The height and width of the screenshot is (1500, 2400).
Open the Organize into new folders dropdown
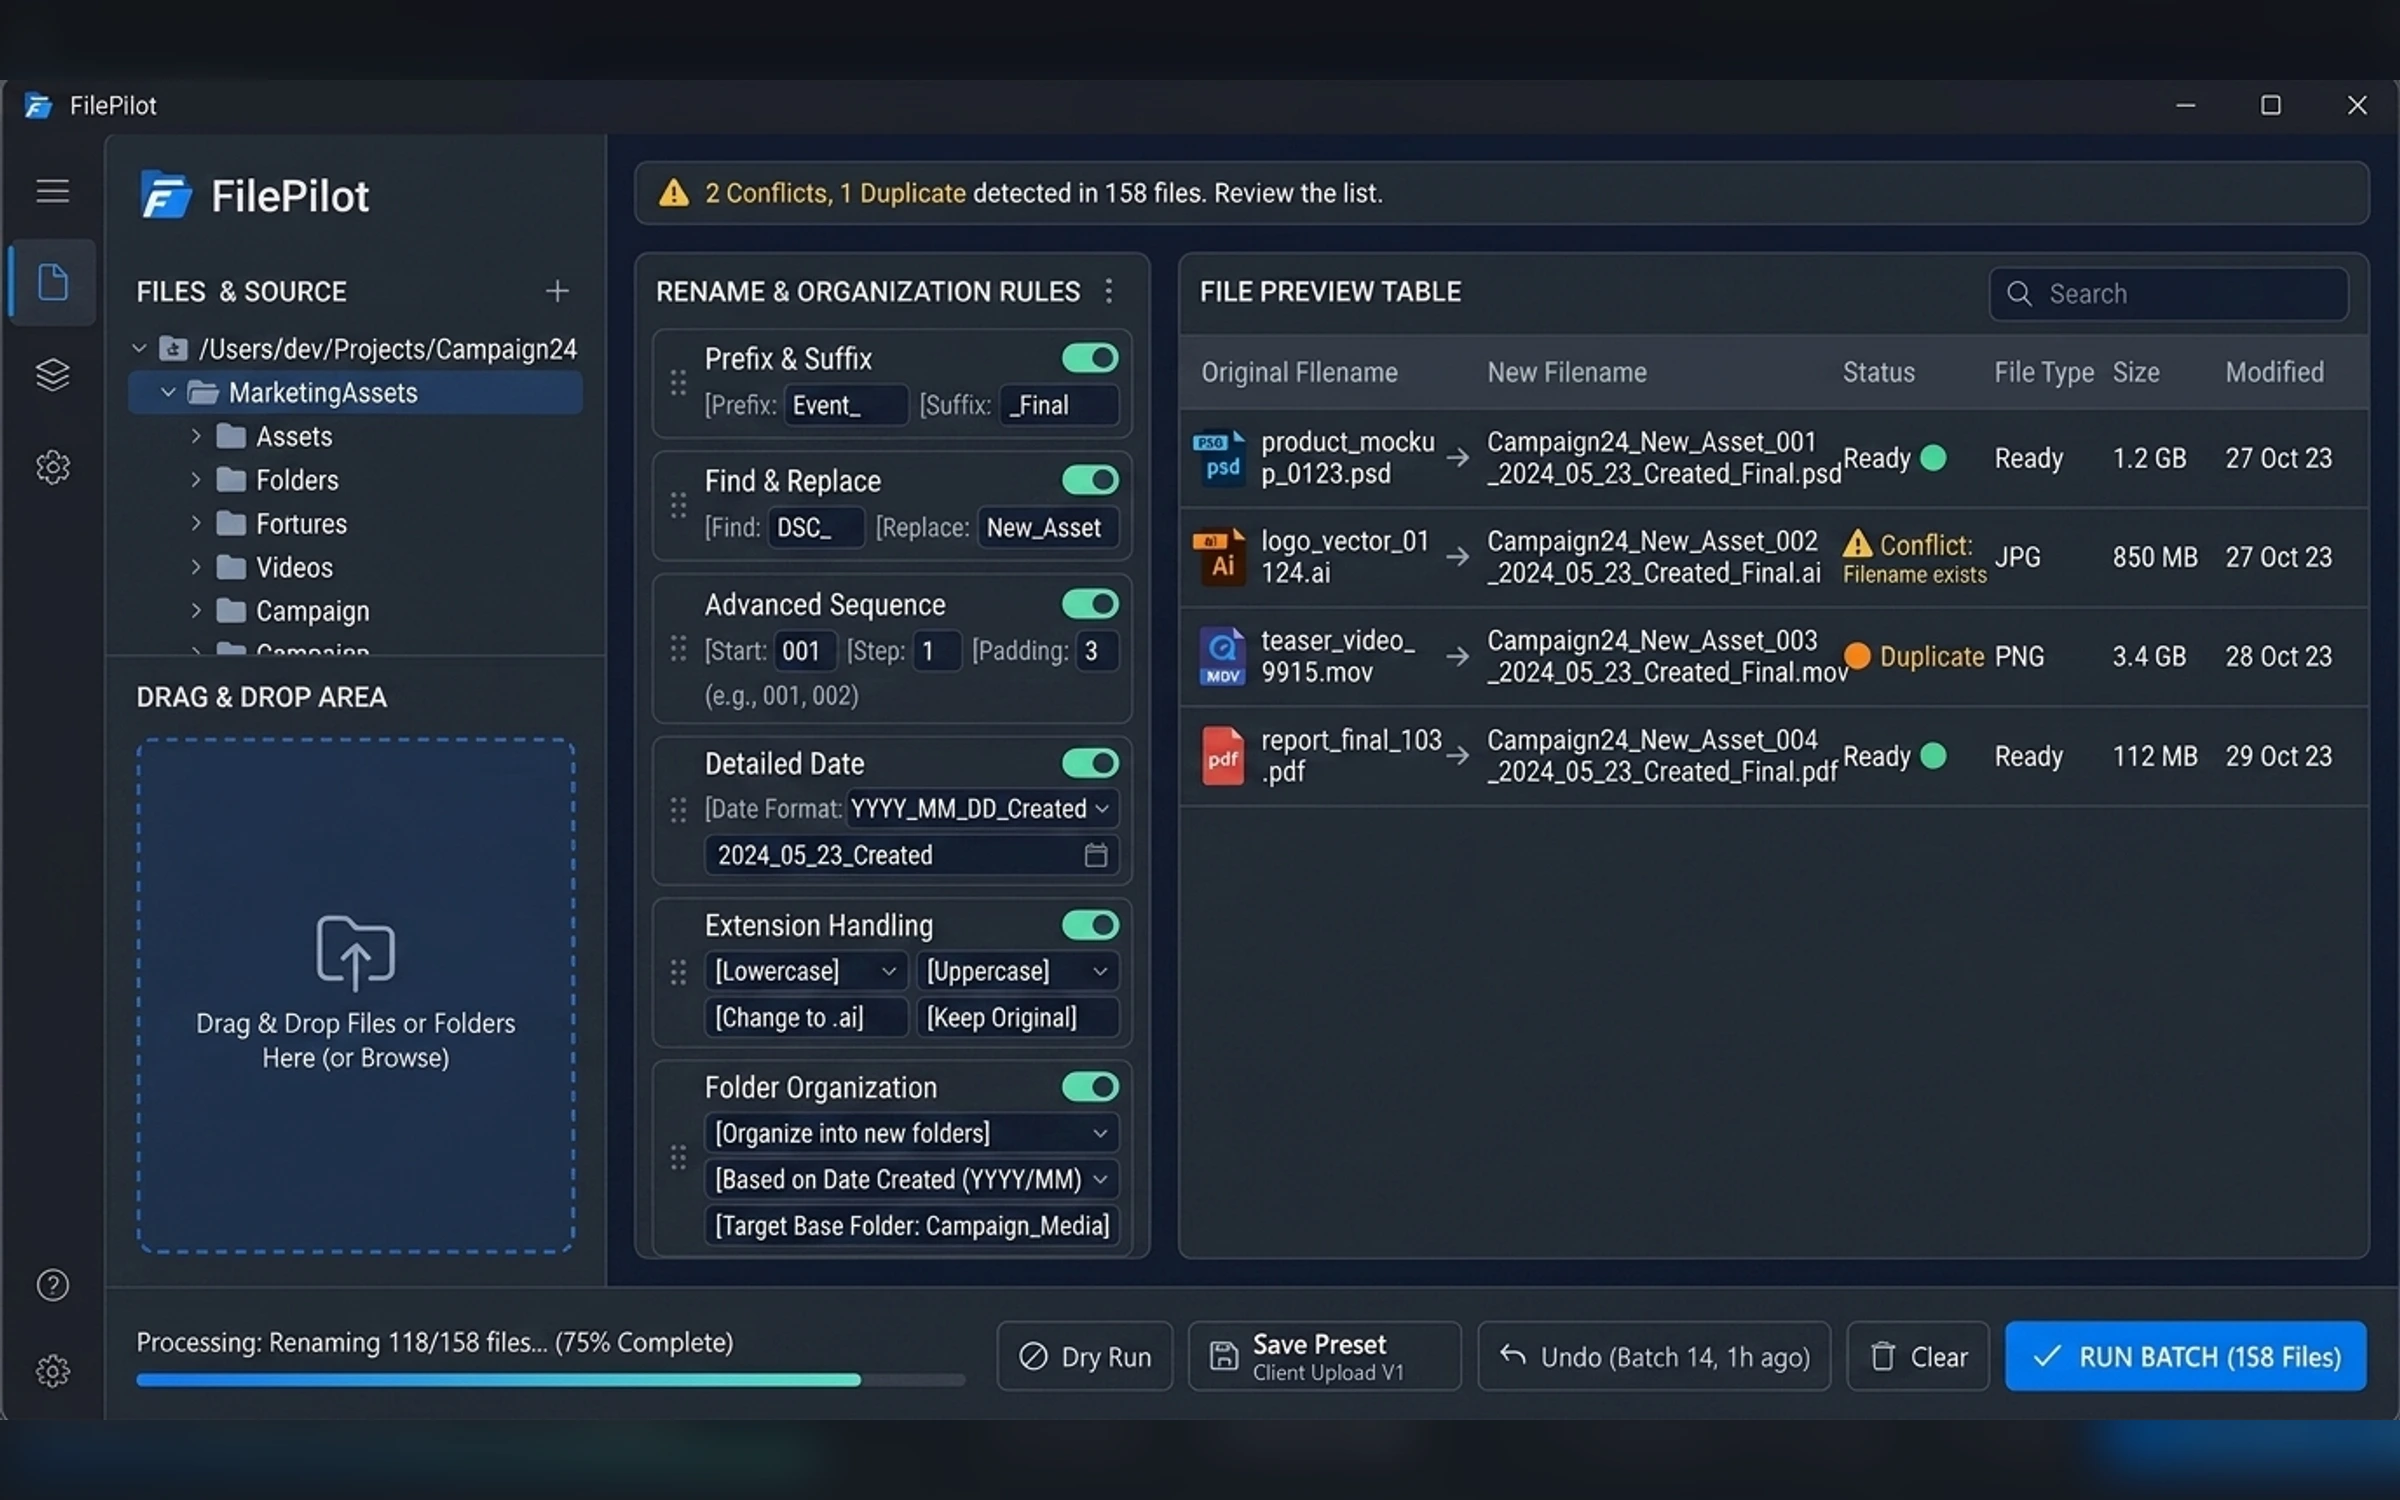tap(912, 1133)
